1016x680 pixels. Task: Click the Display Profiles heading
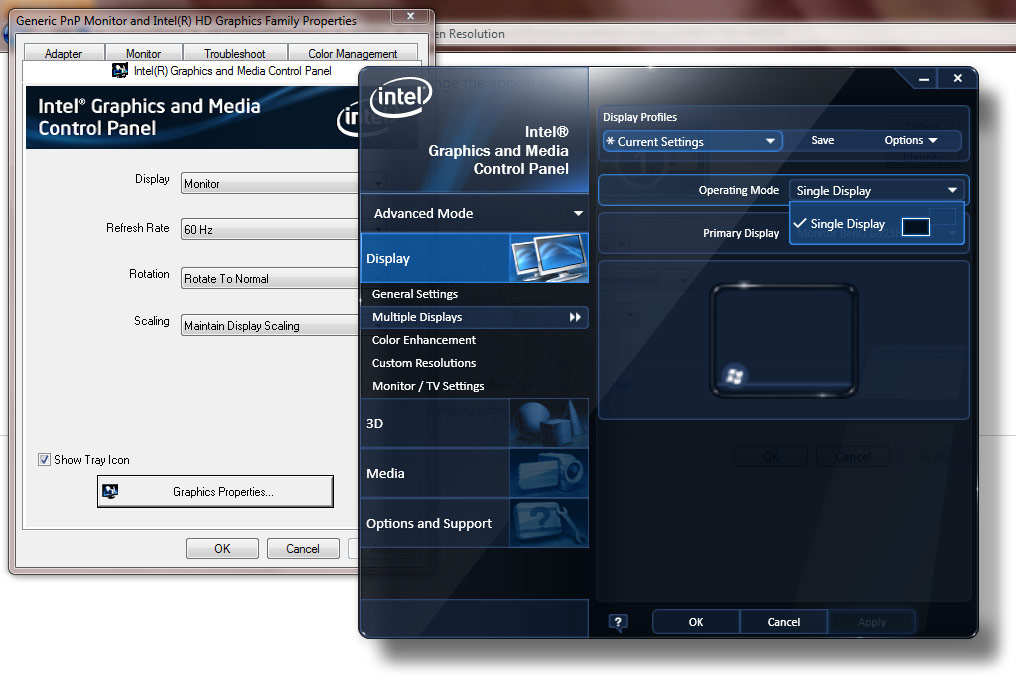click(x=640, y=117)
